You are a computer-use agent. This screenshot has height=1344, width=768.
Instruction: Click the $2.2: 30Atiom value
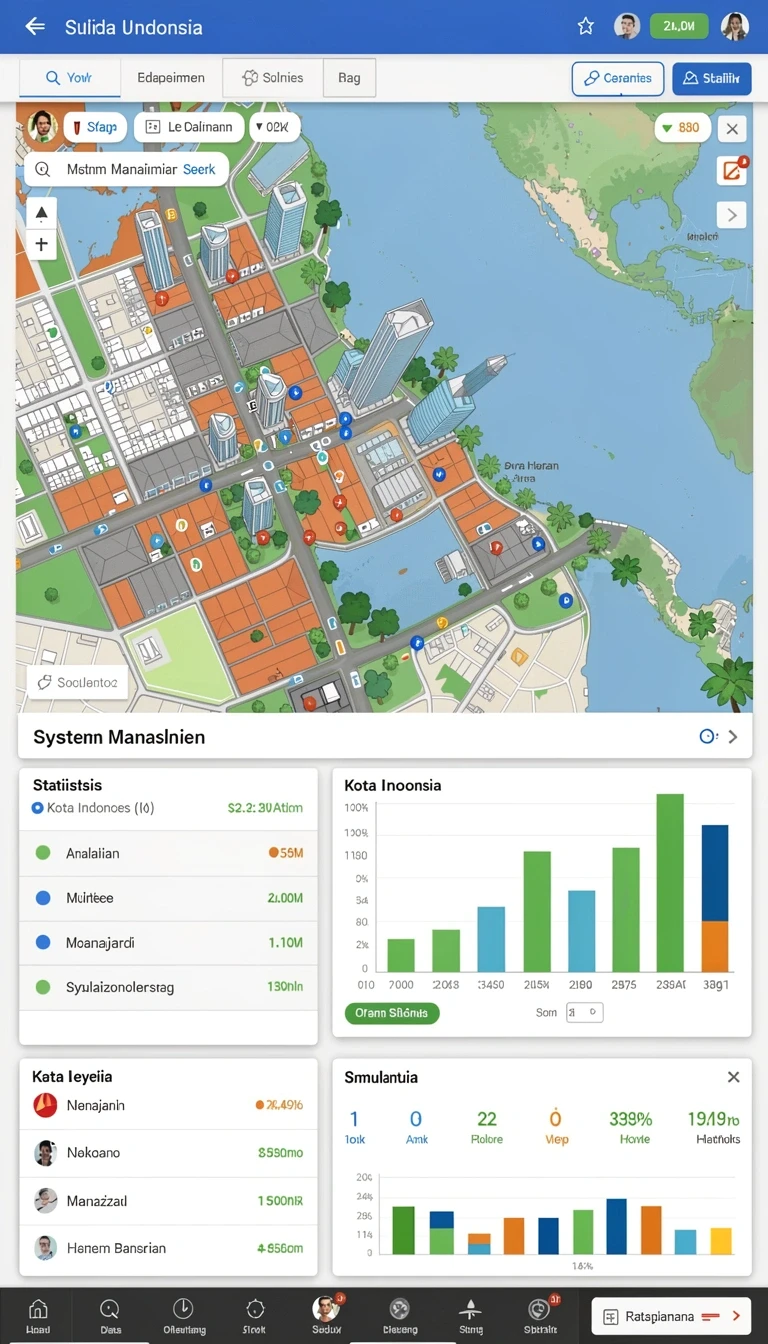265,807
